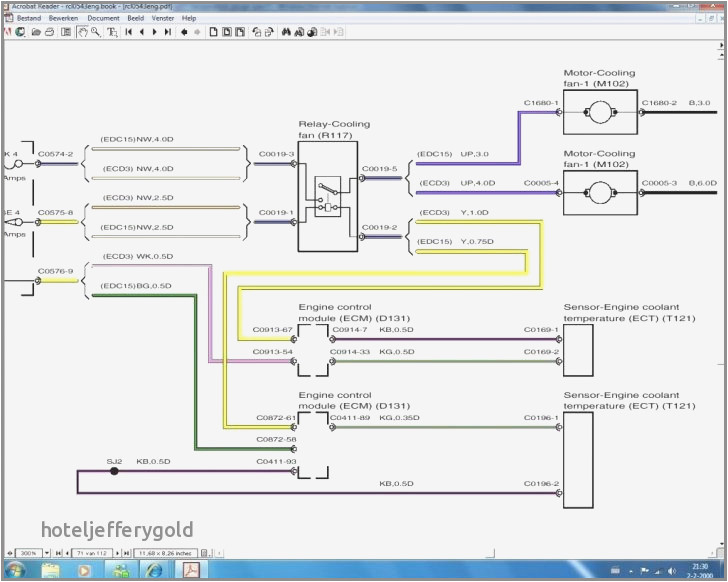The image size is (728, 582).
Task: Click next page arrow in status bar
Action: 117,552
